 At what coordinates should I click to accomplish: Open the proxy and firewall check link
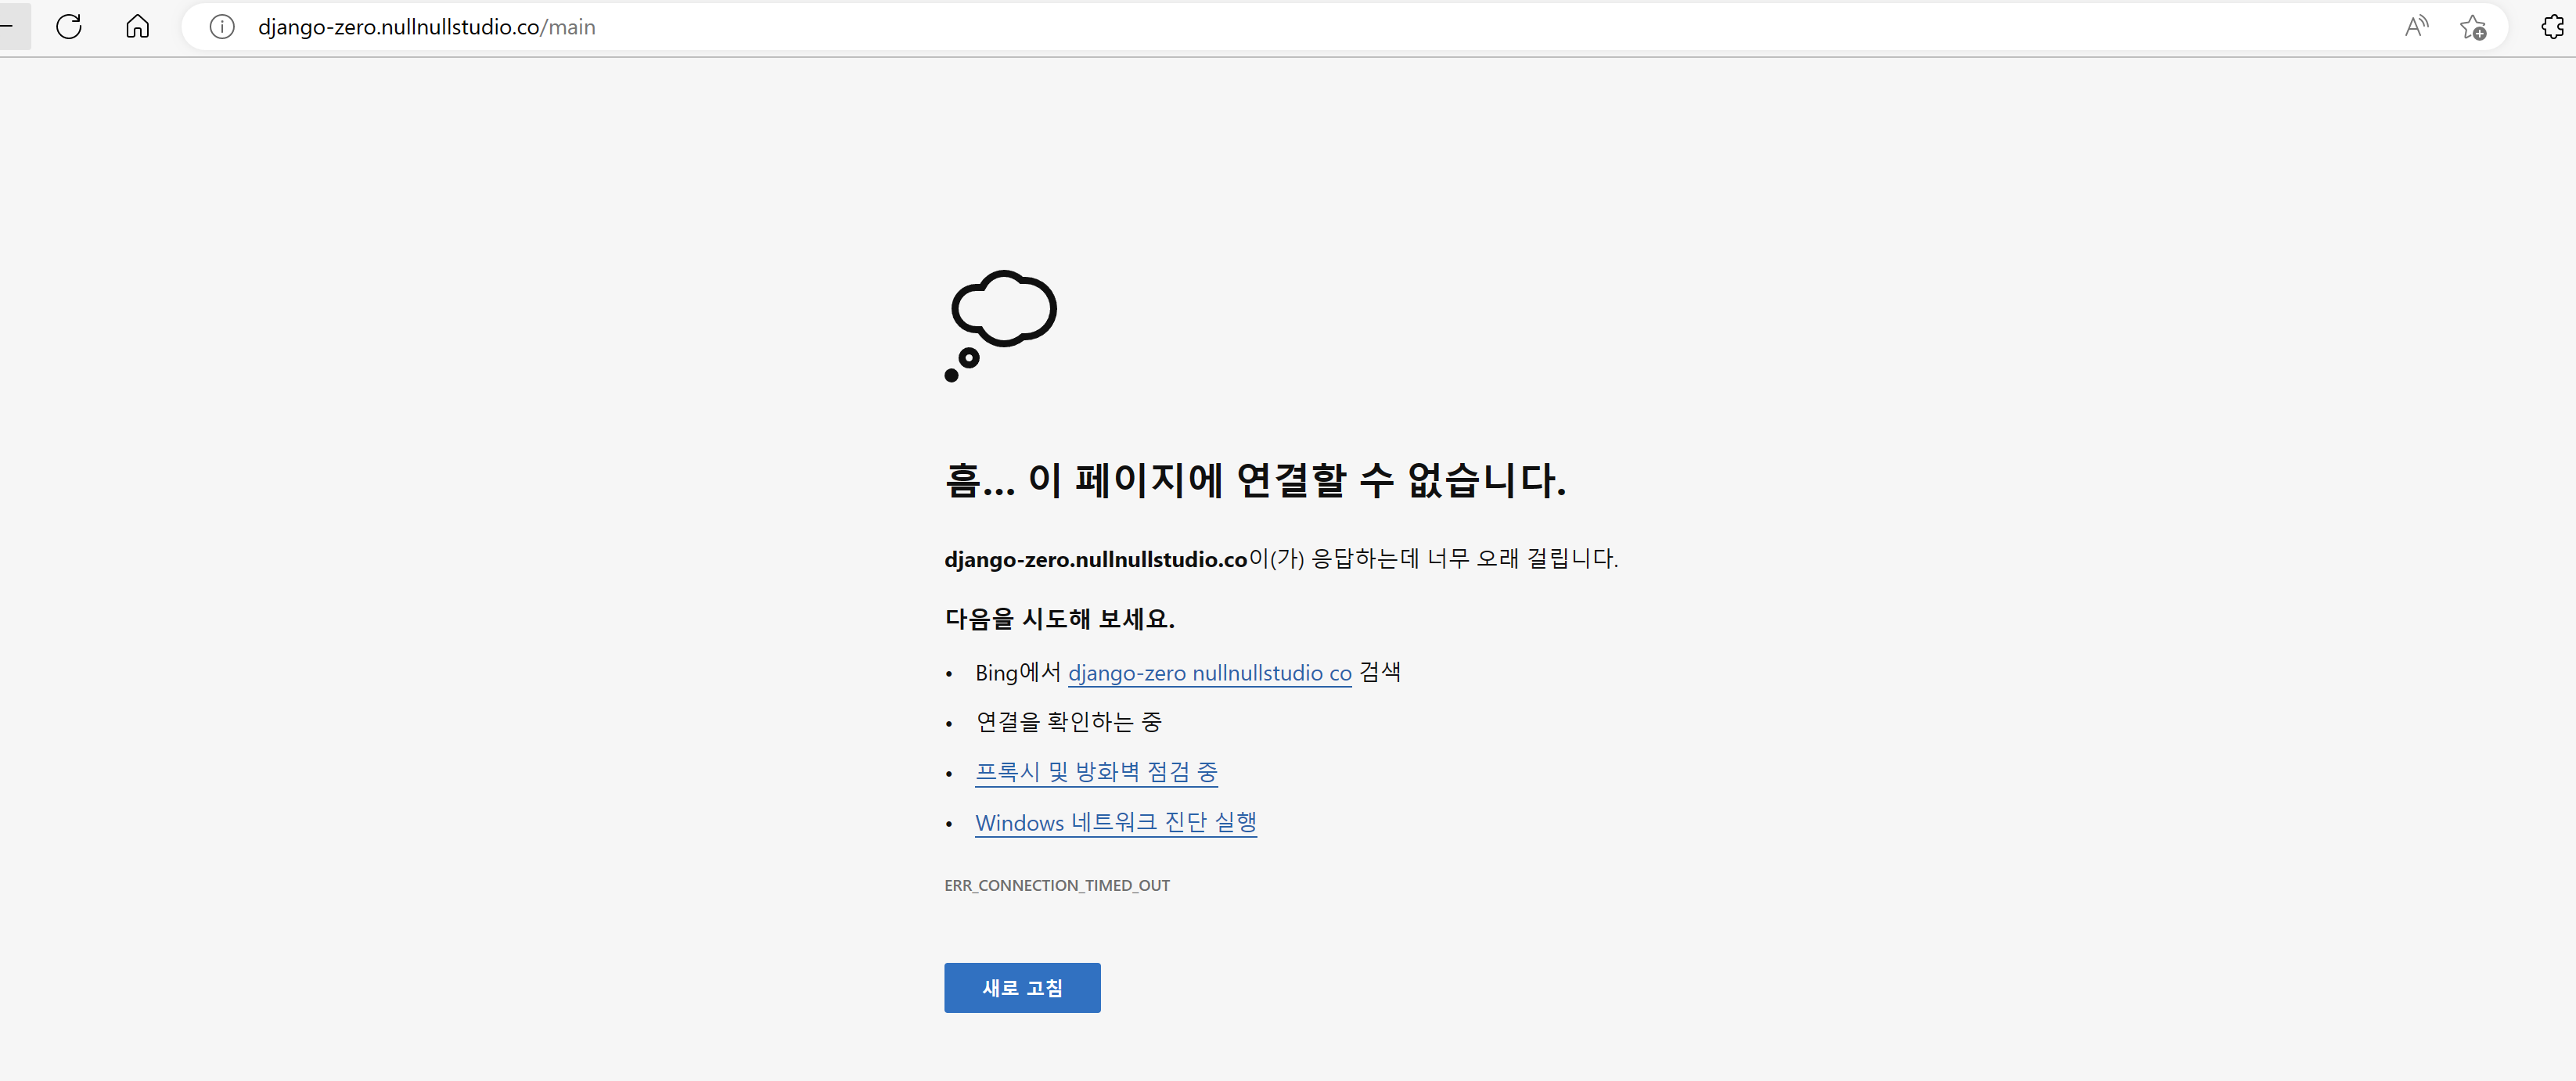tap(1096, 772)
